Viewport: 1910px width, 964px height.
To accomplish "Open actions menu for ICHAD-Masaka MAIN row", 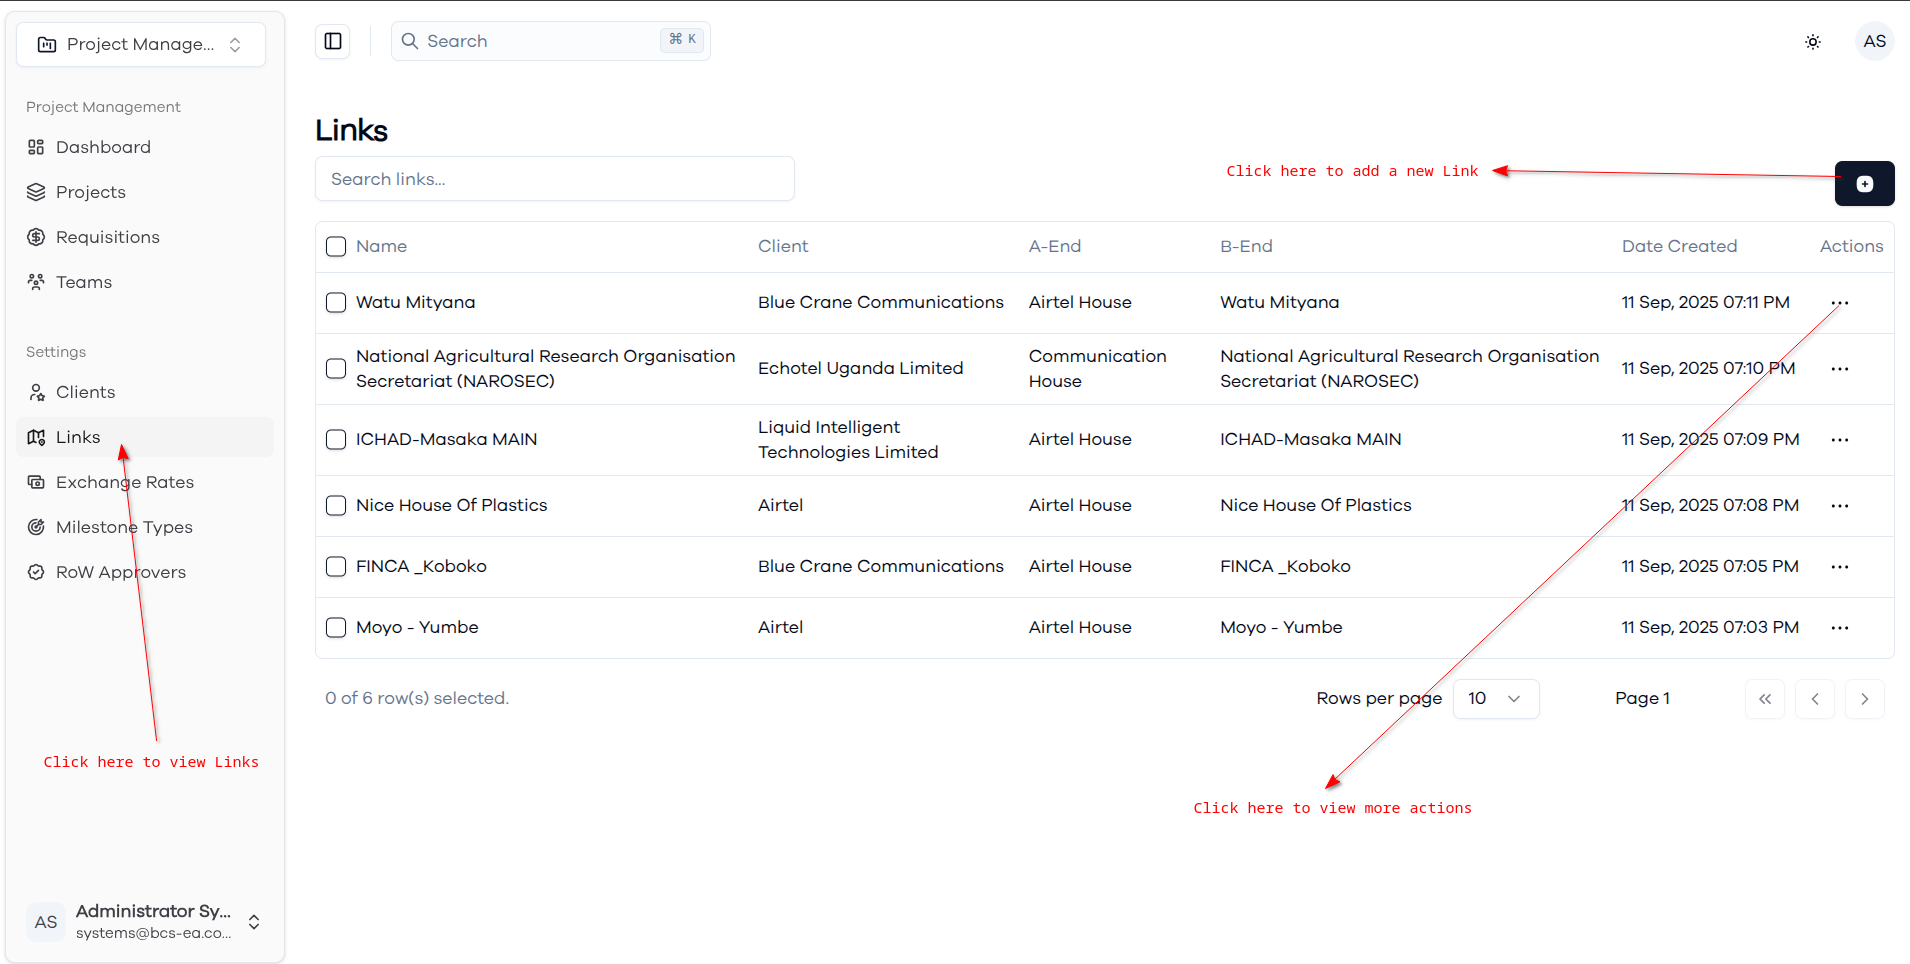I will (1840, 440).
